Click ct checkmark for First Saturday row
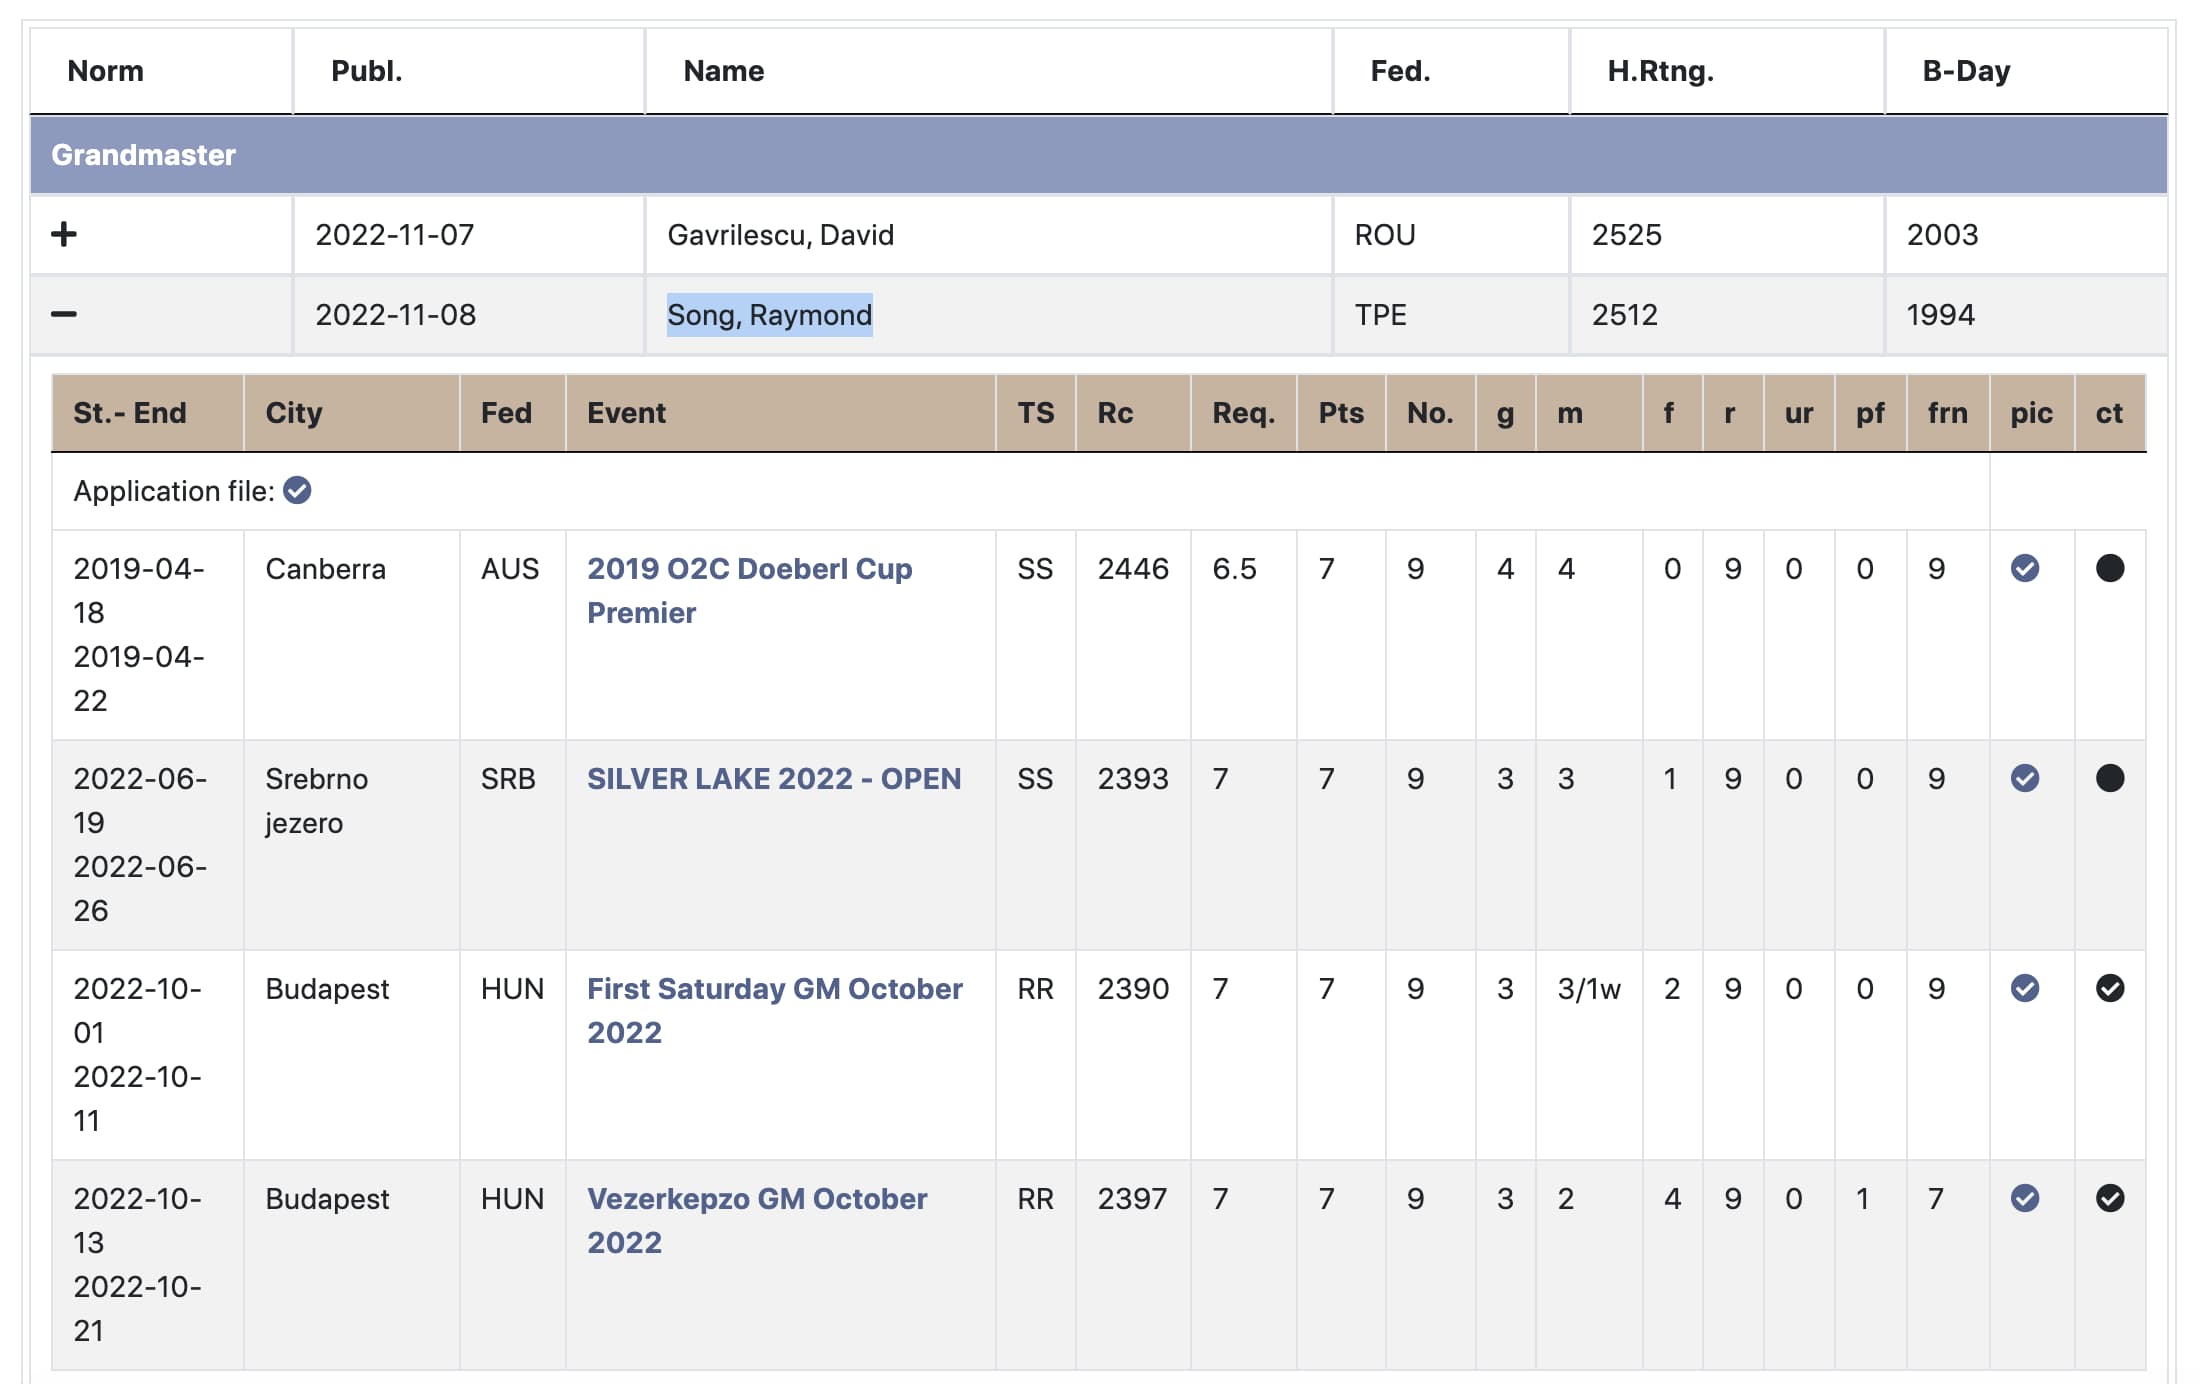 [2110, 989]
